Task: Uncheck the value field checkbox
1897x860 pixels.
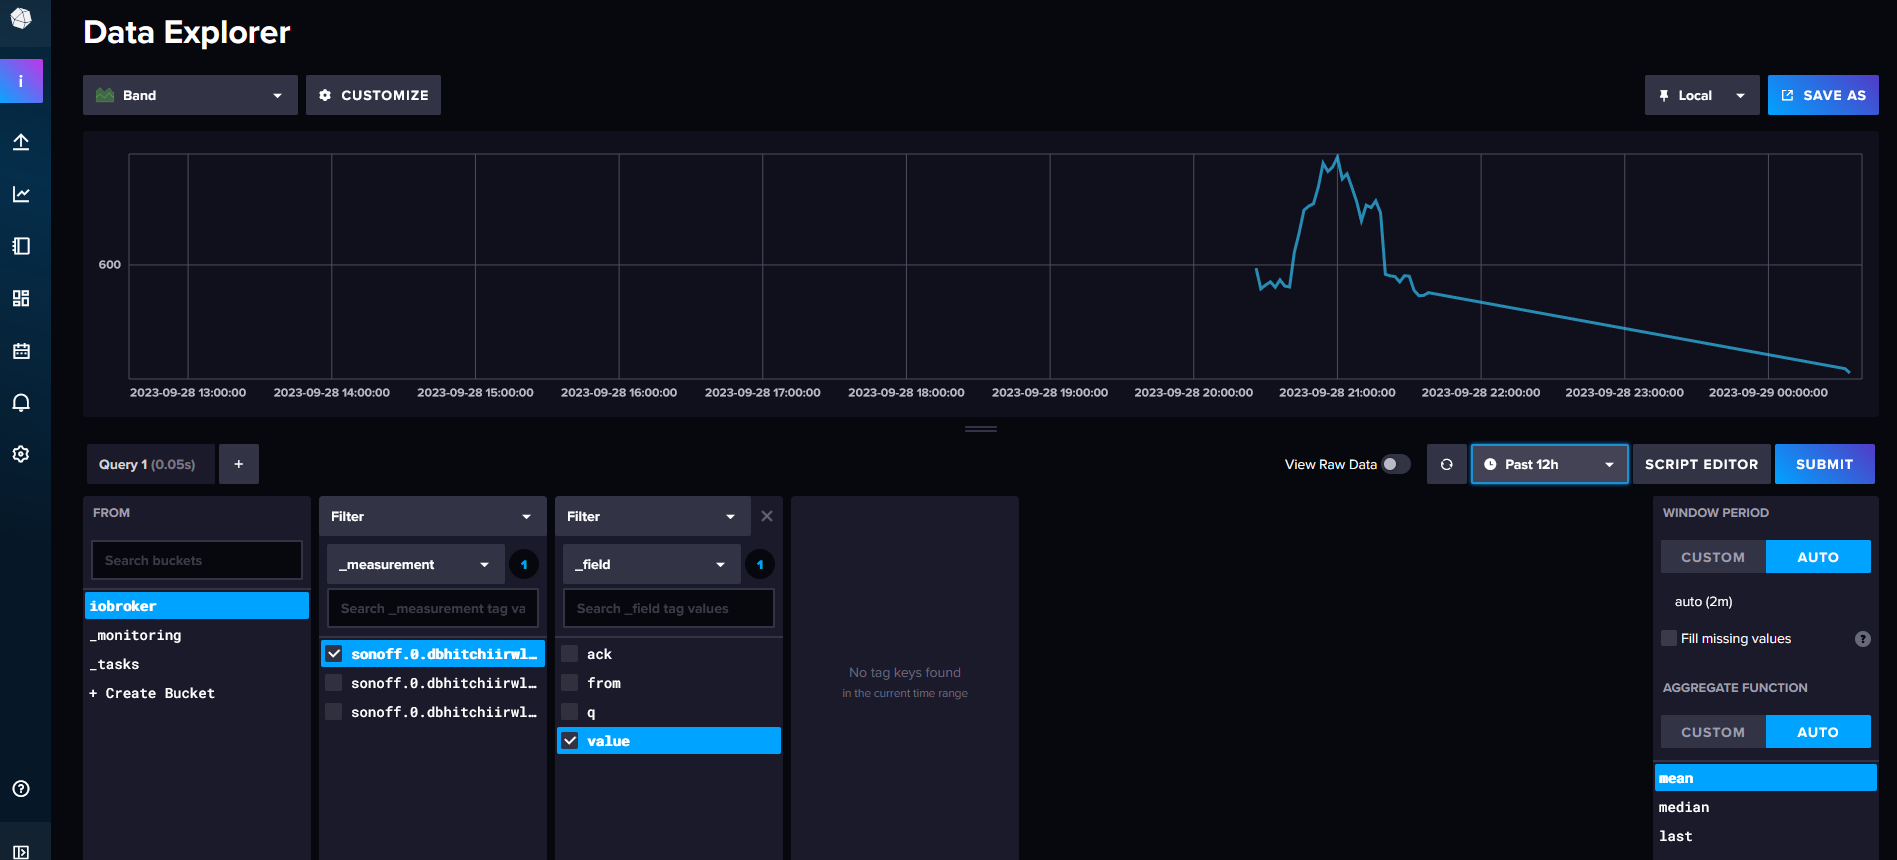Action: pyautogui.click(x=570, y=741)
